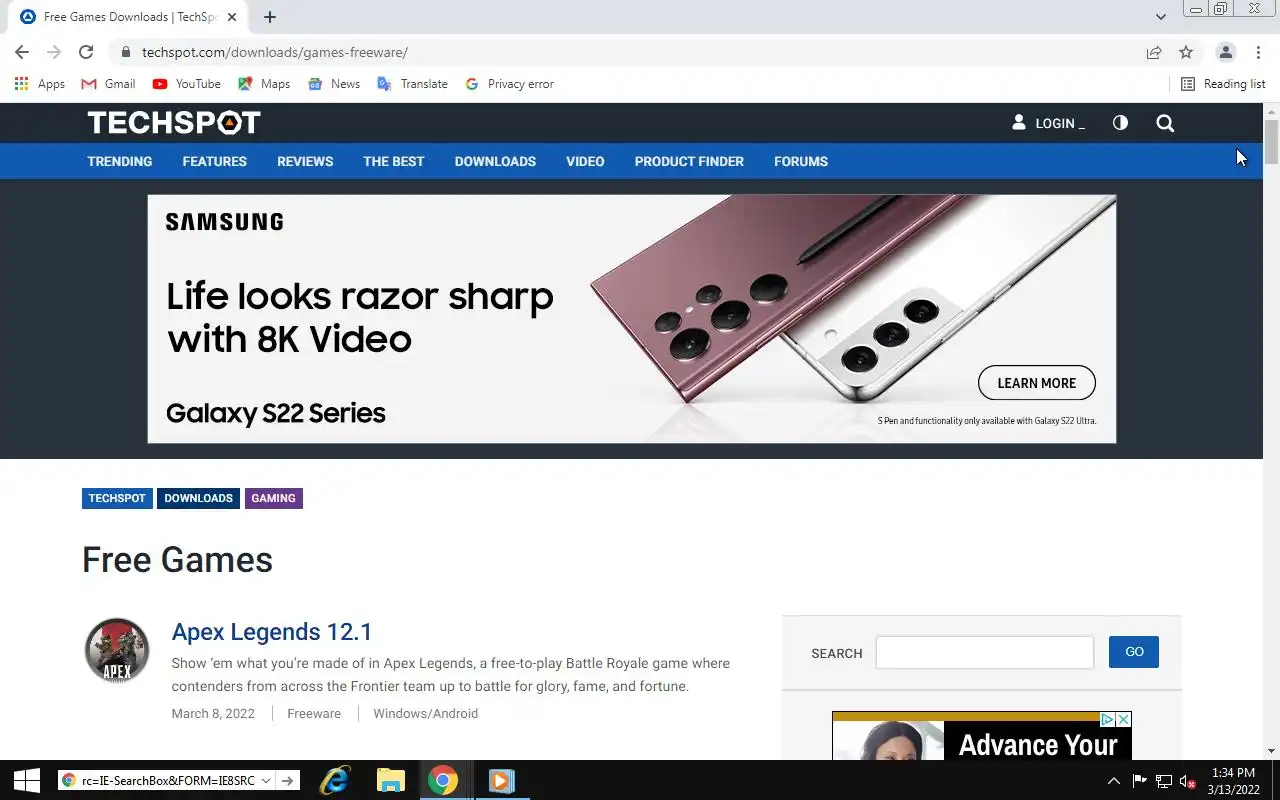Open News bookmark
This screenshot has width=1280, height=800.
click(x=334, y=84)
